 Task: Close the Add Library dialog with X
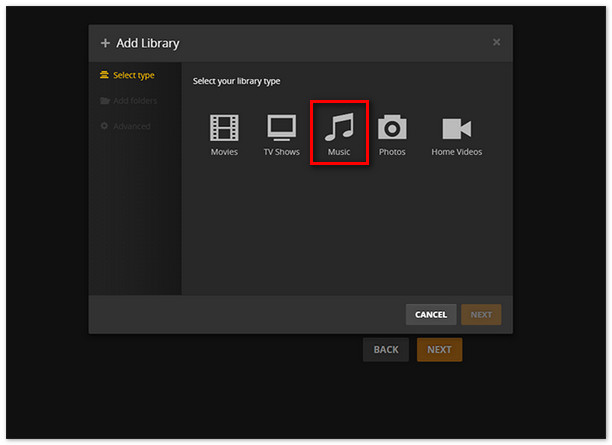tap(497, 42)
